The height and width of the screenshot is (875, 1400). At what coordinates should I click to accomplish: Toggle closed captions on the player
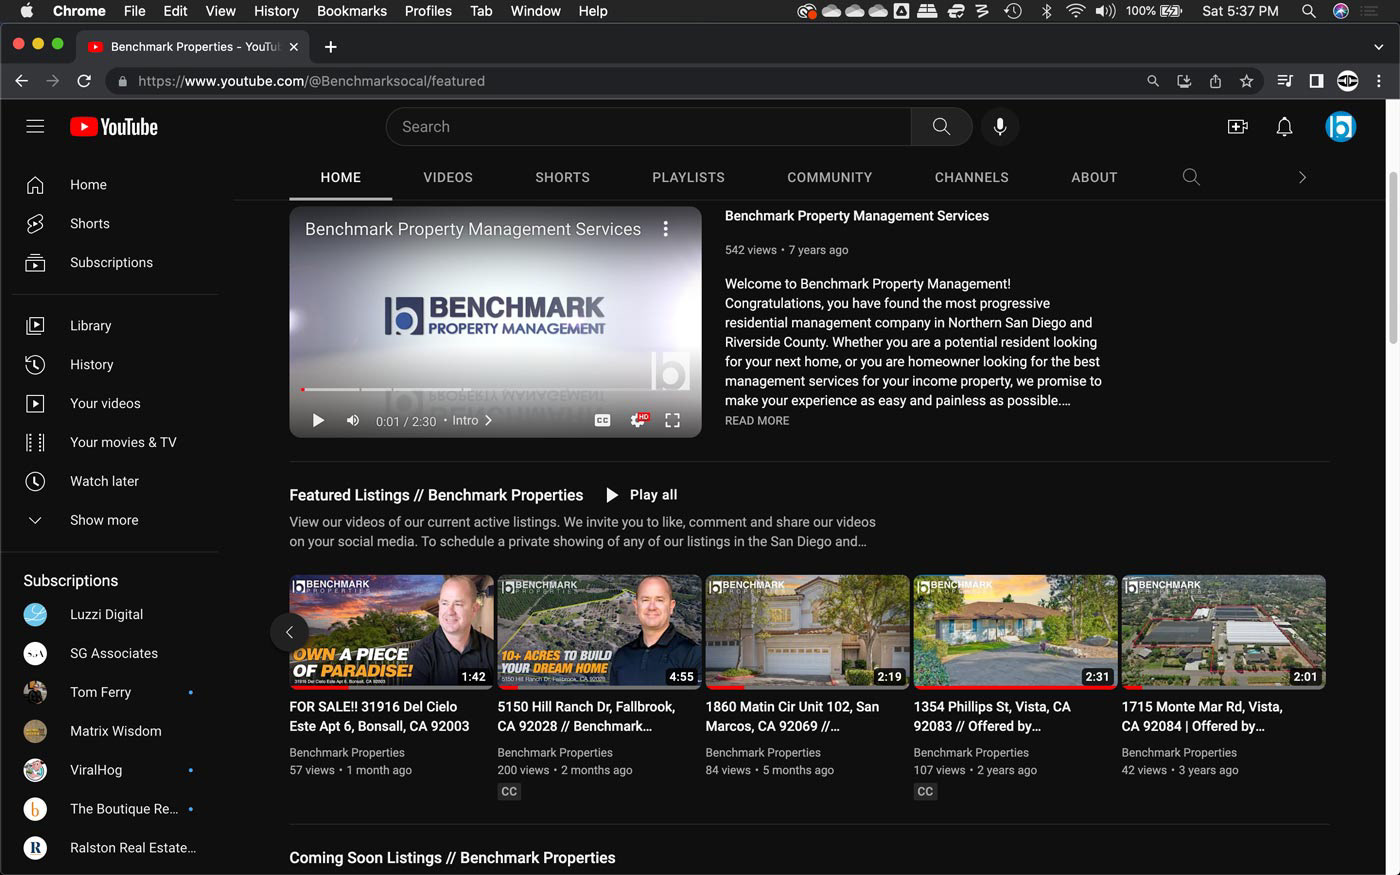click(x=602, y=421)
